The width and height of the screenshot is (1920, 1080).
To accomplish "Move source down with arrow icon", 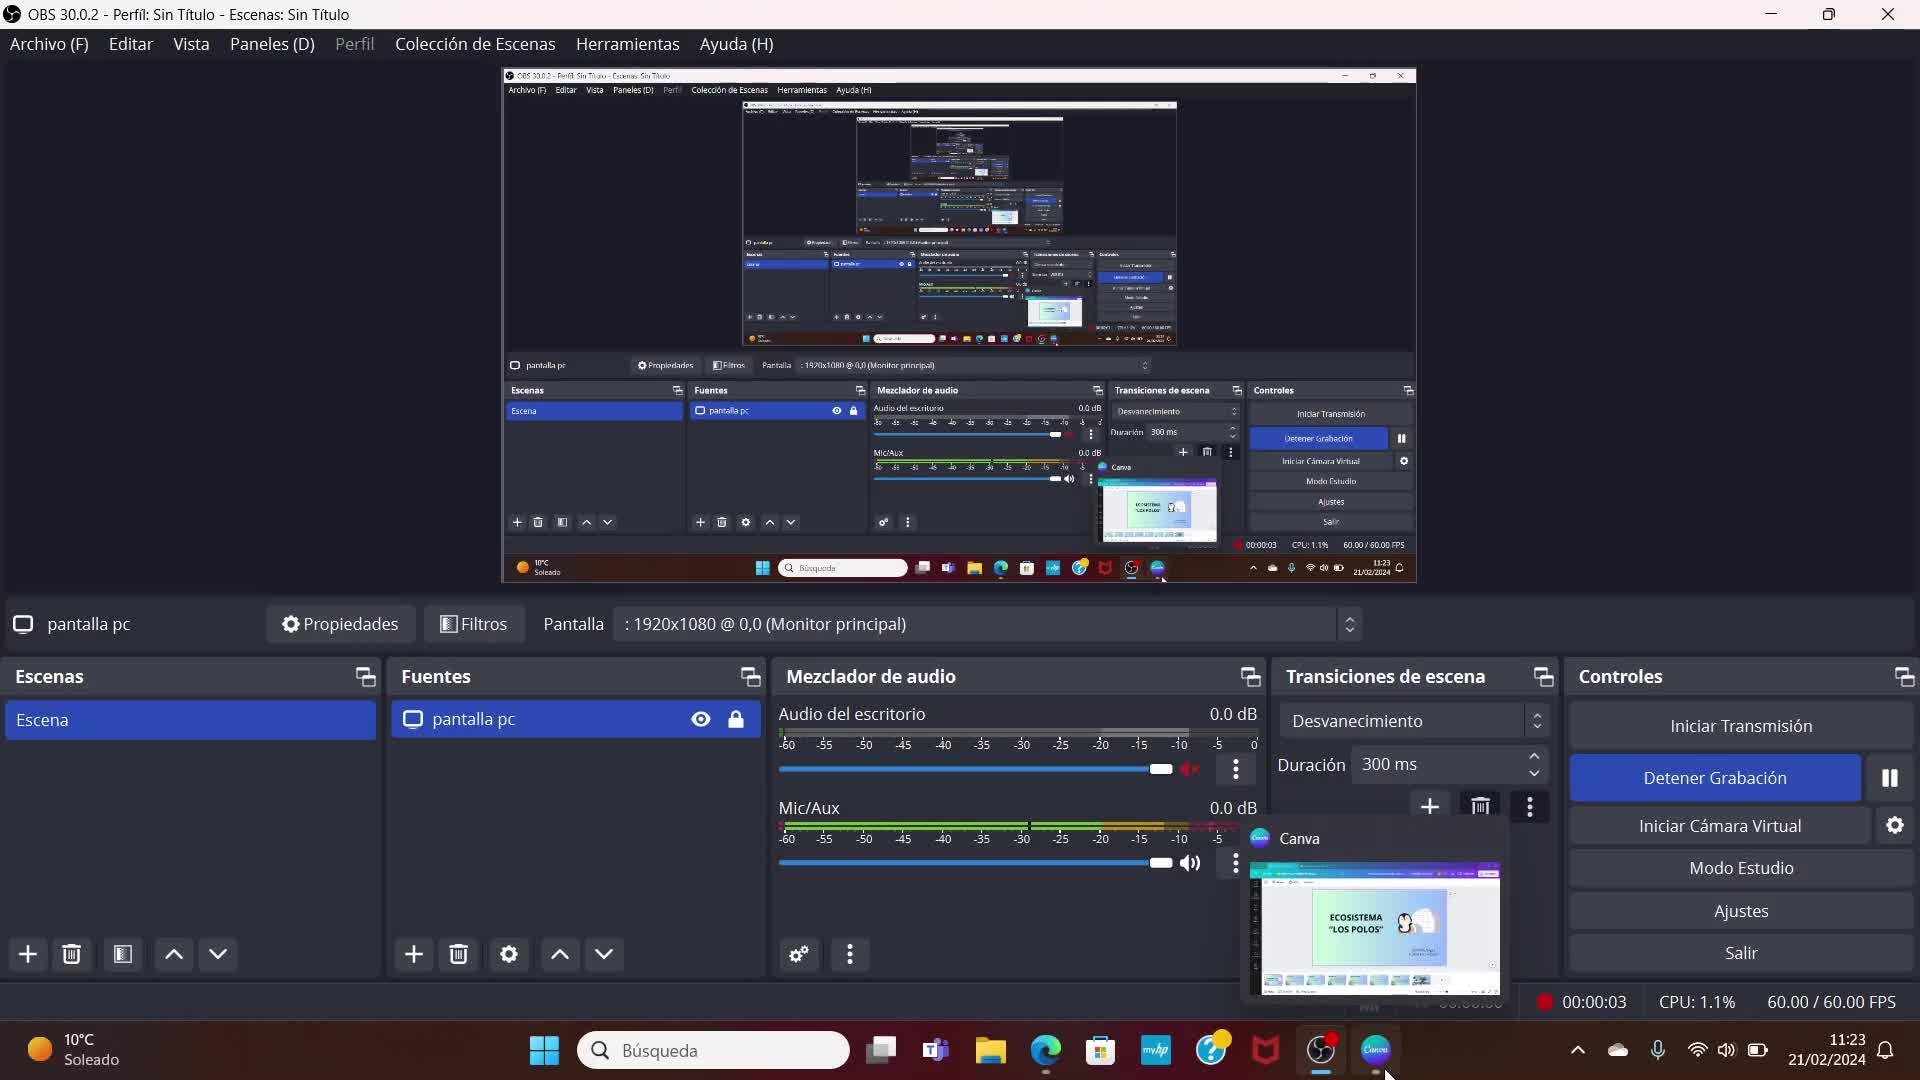I will coord(604,954).
